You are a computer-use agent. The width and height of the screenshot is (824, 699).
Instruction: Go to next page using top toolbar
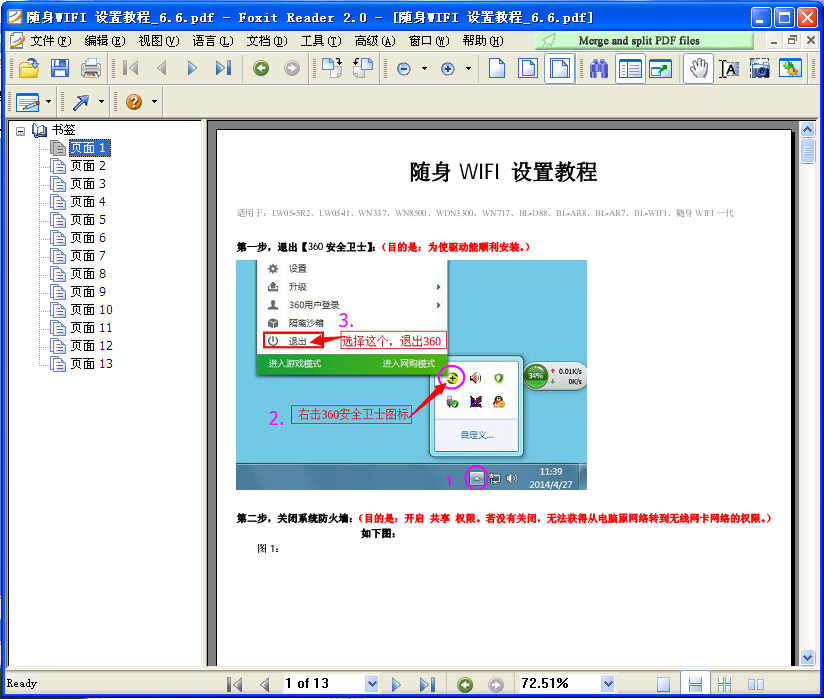point(192,68)
